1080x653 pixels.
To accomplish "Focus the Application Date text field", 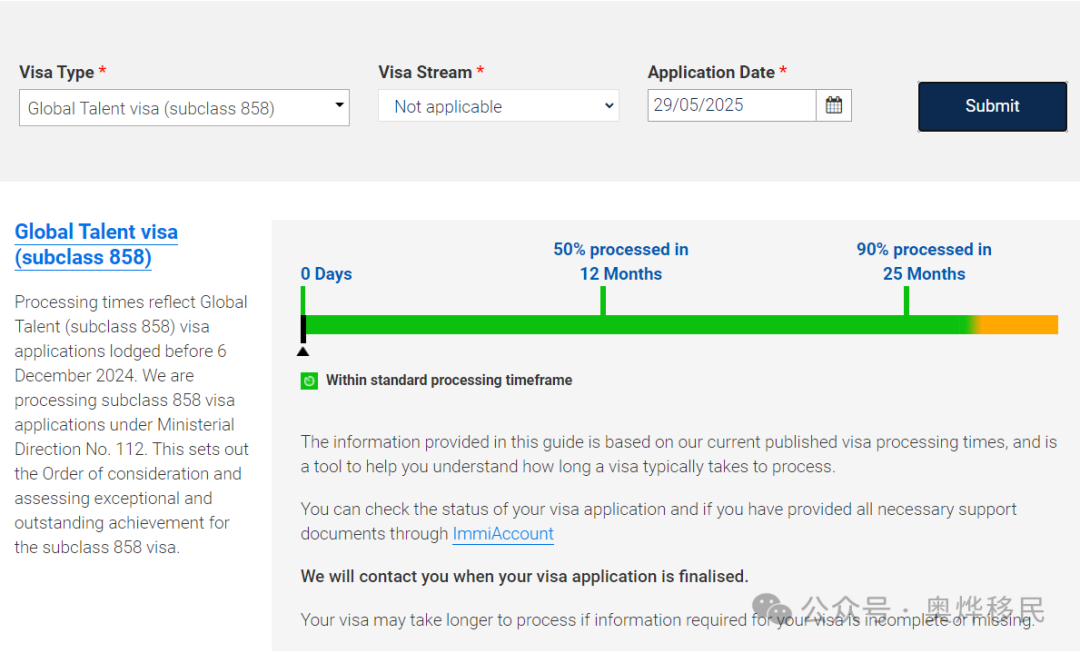I will [732, 105].
